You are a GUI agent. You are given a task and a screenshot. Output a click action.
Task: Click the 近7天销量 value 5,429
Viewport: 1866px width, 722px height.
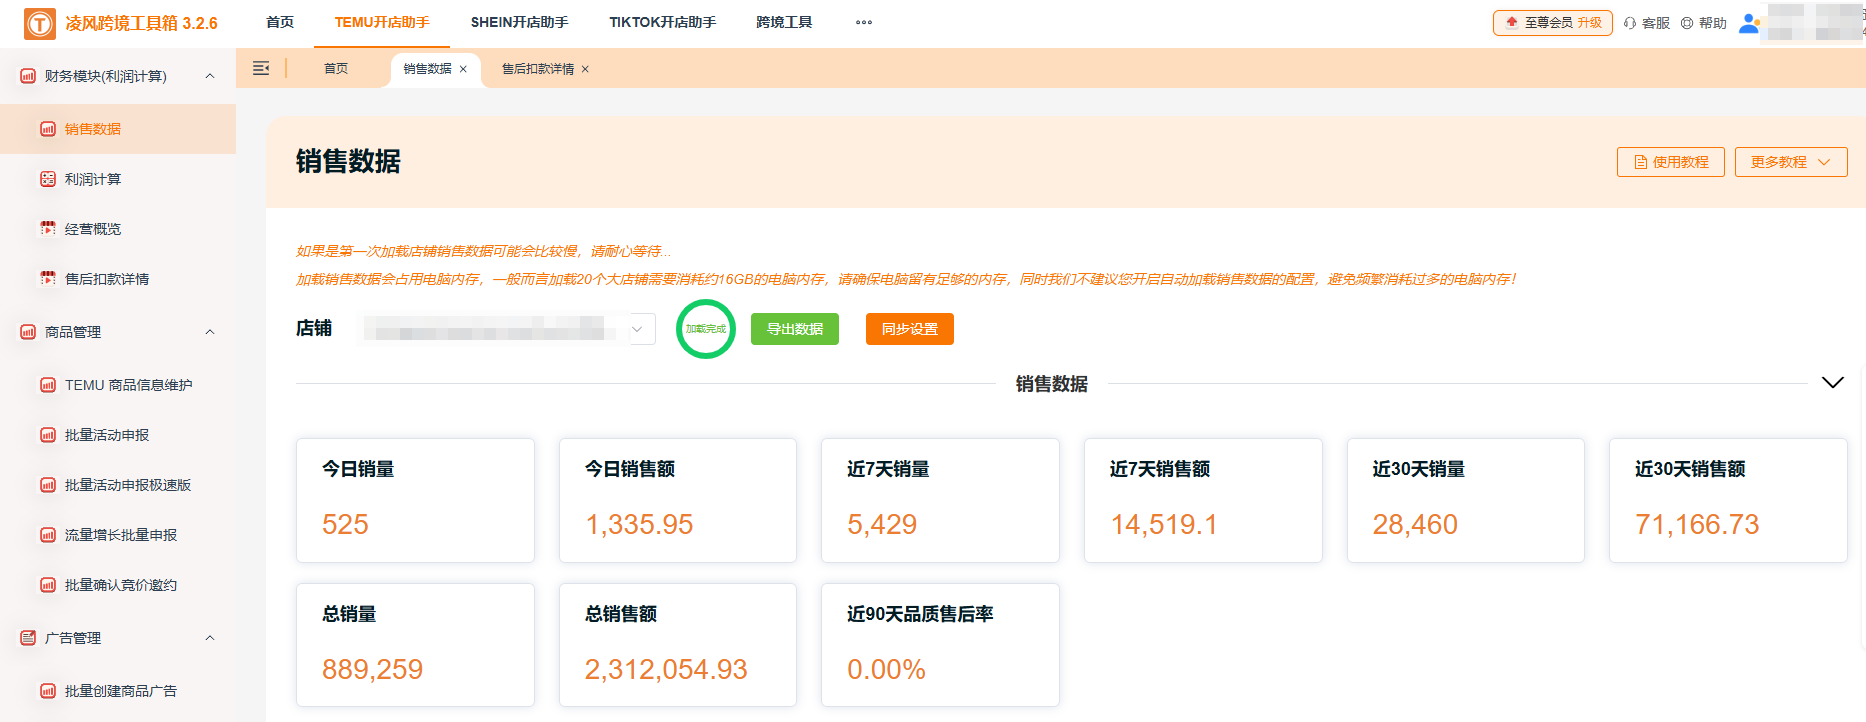pos(882,524)
